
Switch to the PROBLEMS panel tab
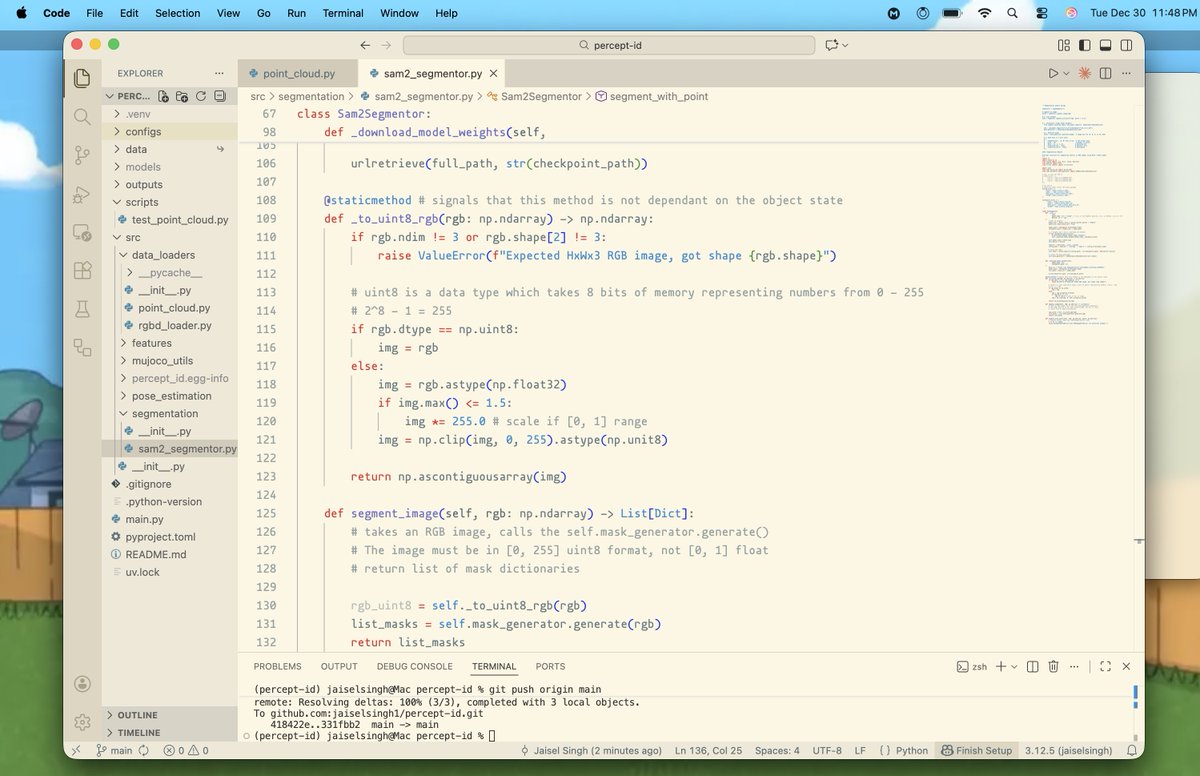[x=277, y=666]
